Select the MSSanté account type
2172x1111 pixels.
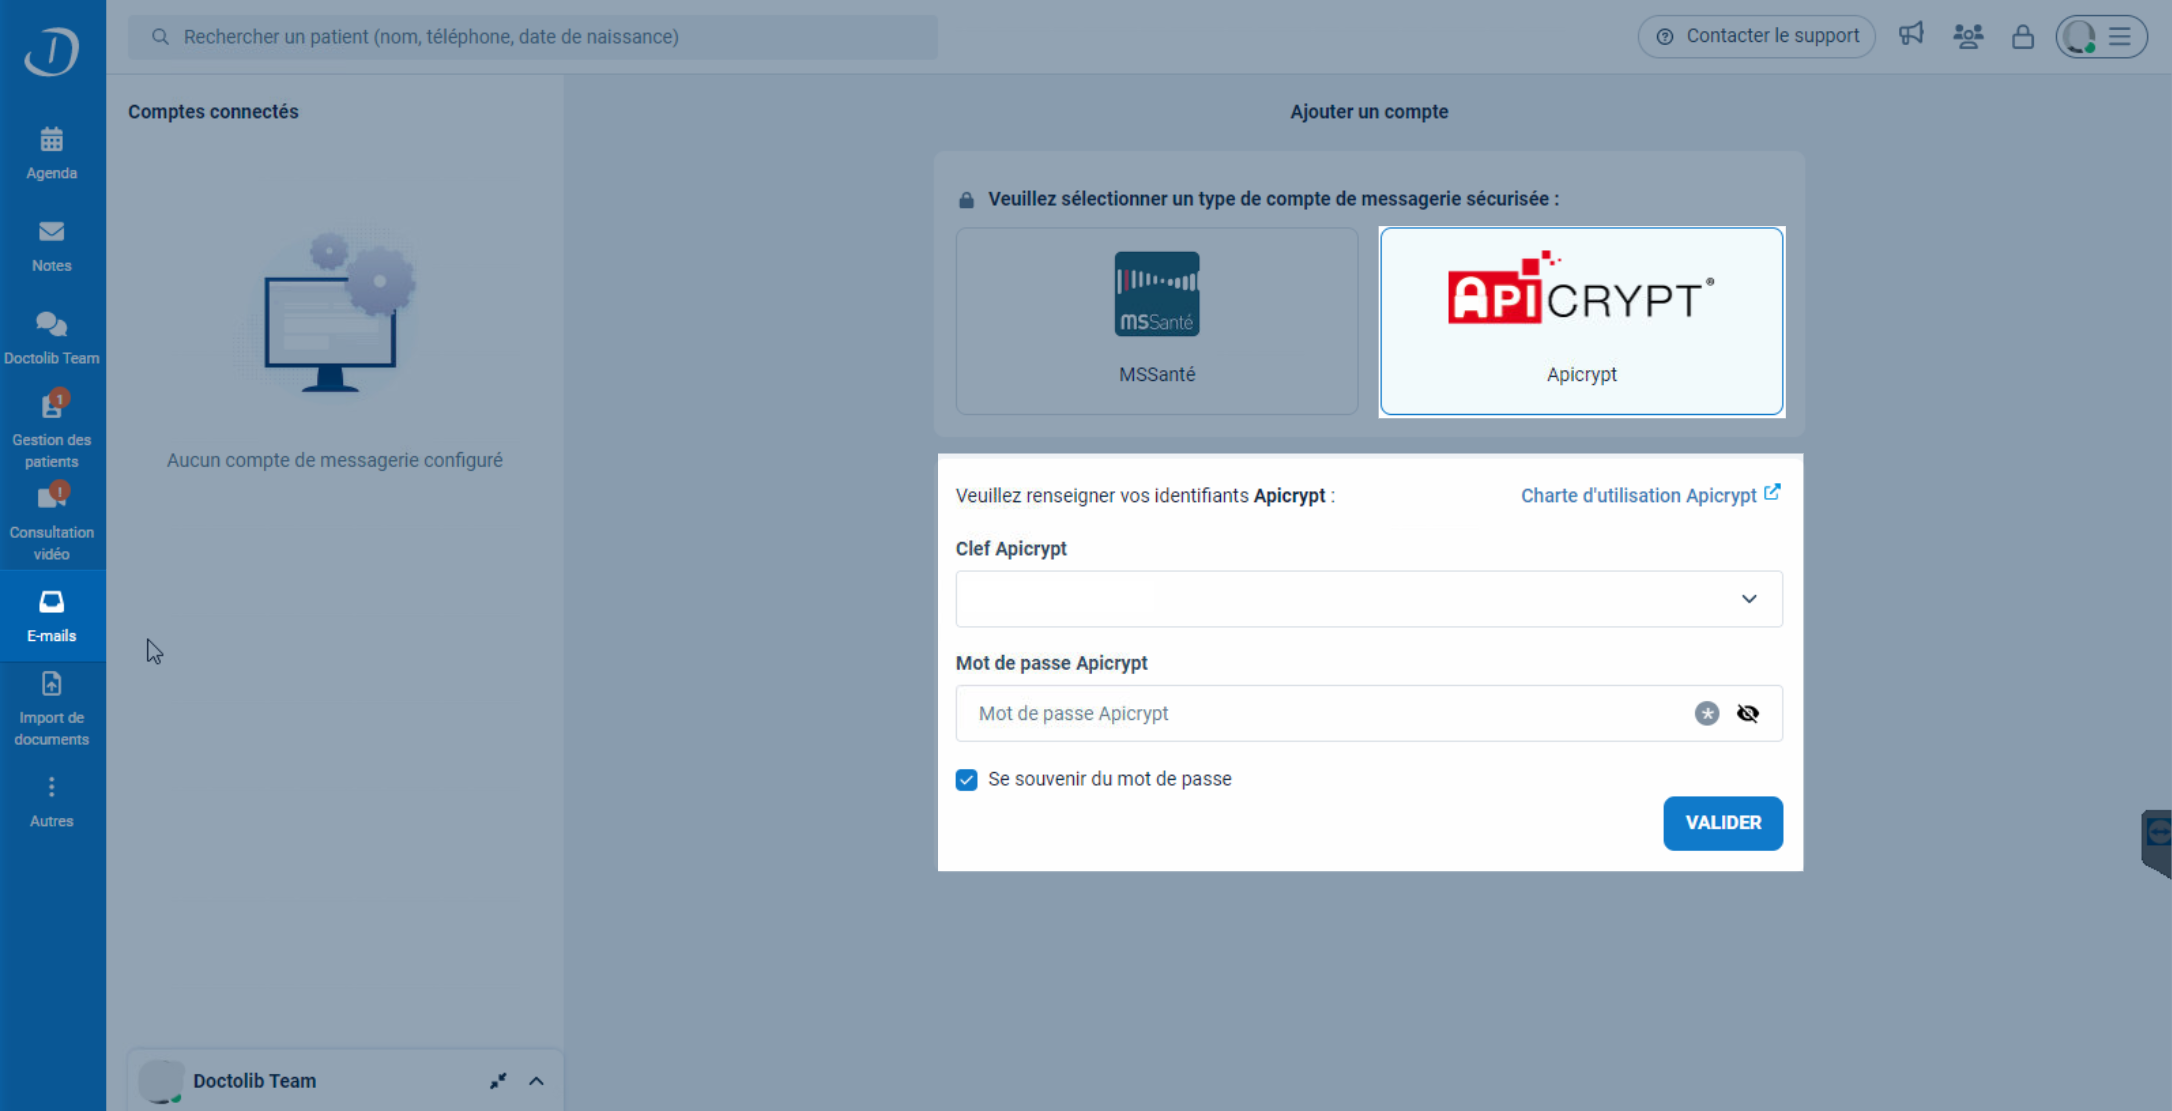[1156, 321]
